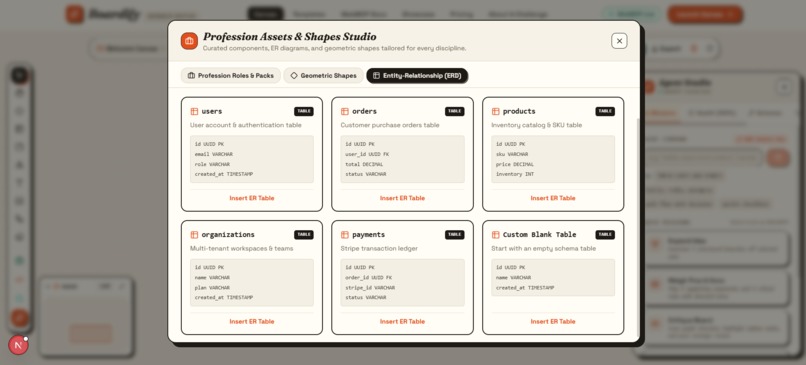The height and width of the screenshot is (365, 806).
Task: Click 'order_id UUID FK' field in payments
Action: click(369, 278)
